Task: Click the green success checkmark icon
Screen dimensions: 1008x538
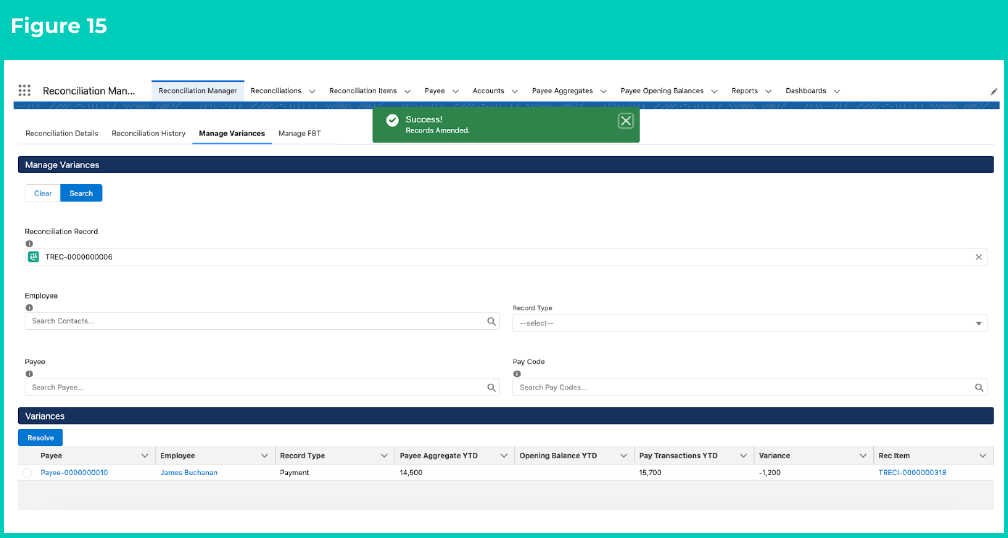Action: pos(392,121)
